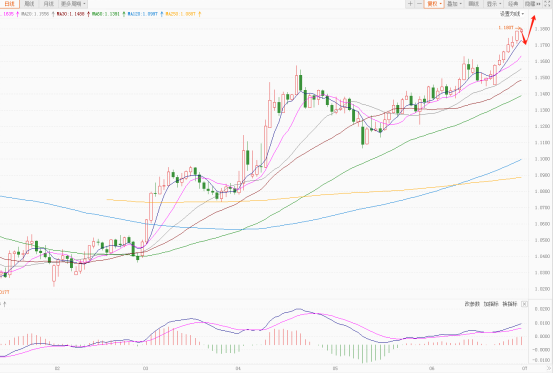Open the 设置均线 moving average dropdown
The height and width of the screenshot is (373, 554).
click(512, 14)
